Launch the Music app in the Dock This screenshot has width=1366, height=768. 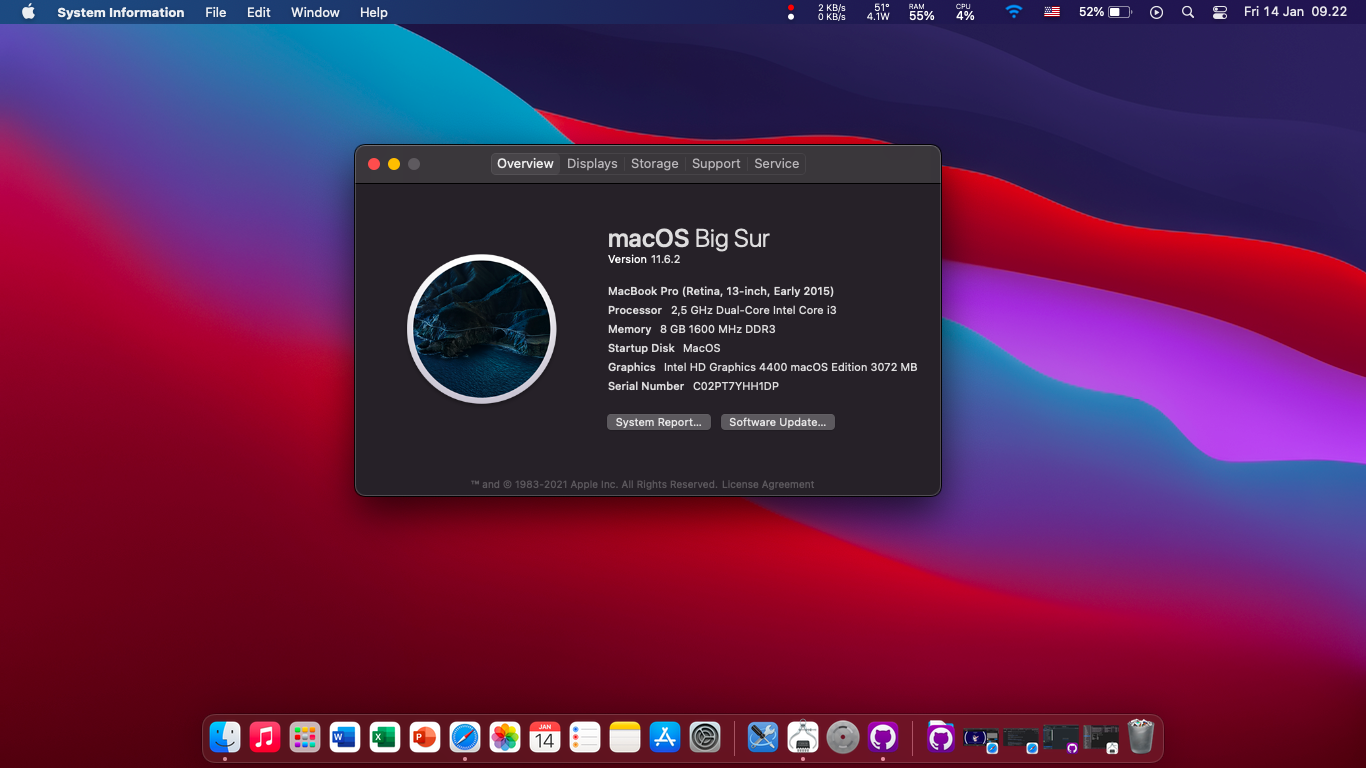265,738
